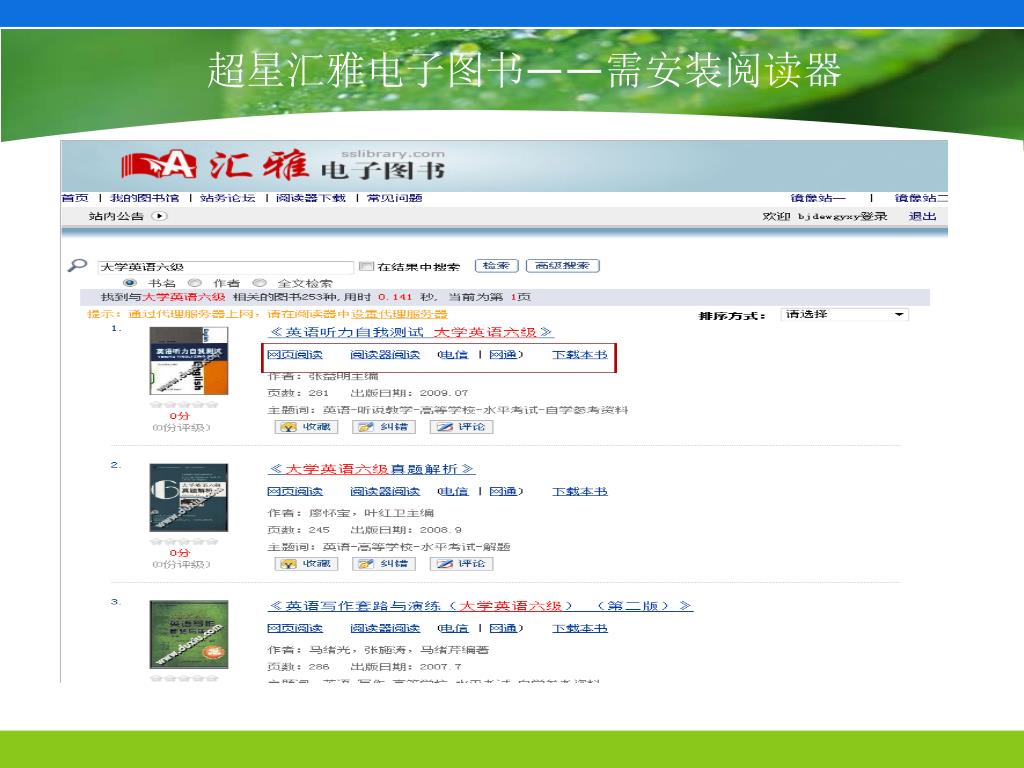This screenshot has width=1024, height=768.
Task: Open 我的图书馆 menu item
Action: click(x=144, y=198)
